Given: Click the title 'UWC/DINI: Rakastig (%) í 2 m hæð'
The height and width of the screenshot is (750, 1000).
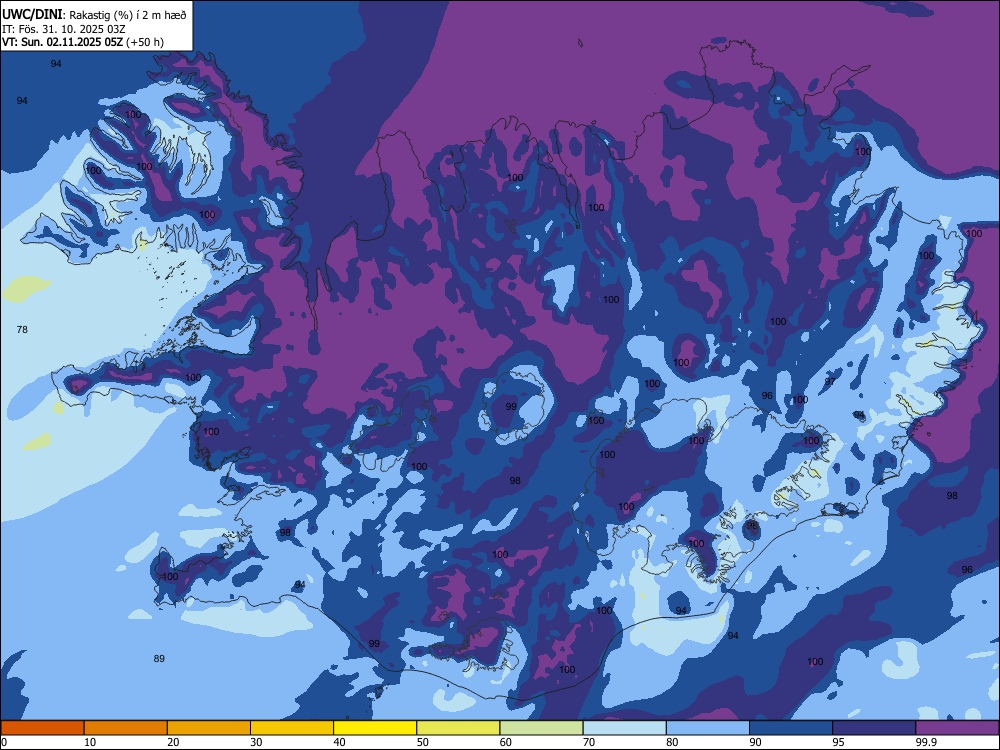Looking at the screenshot, I should [x=94, y=15].
